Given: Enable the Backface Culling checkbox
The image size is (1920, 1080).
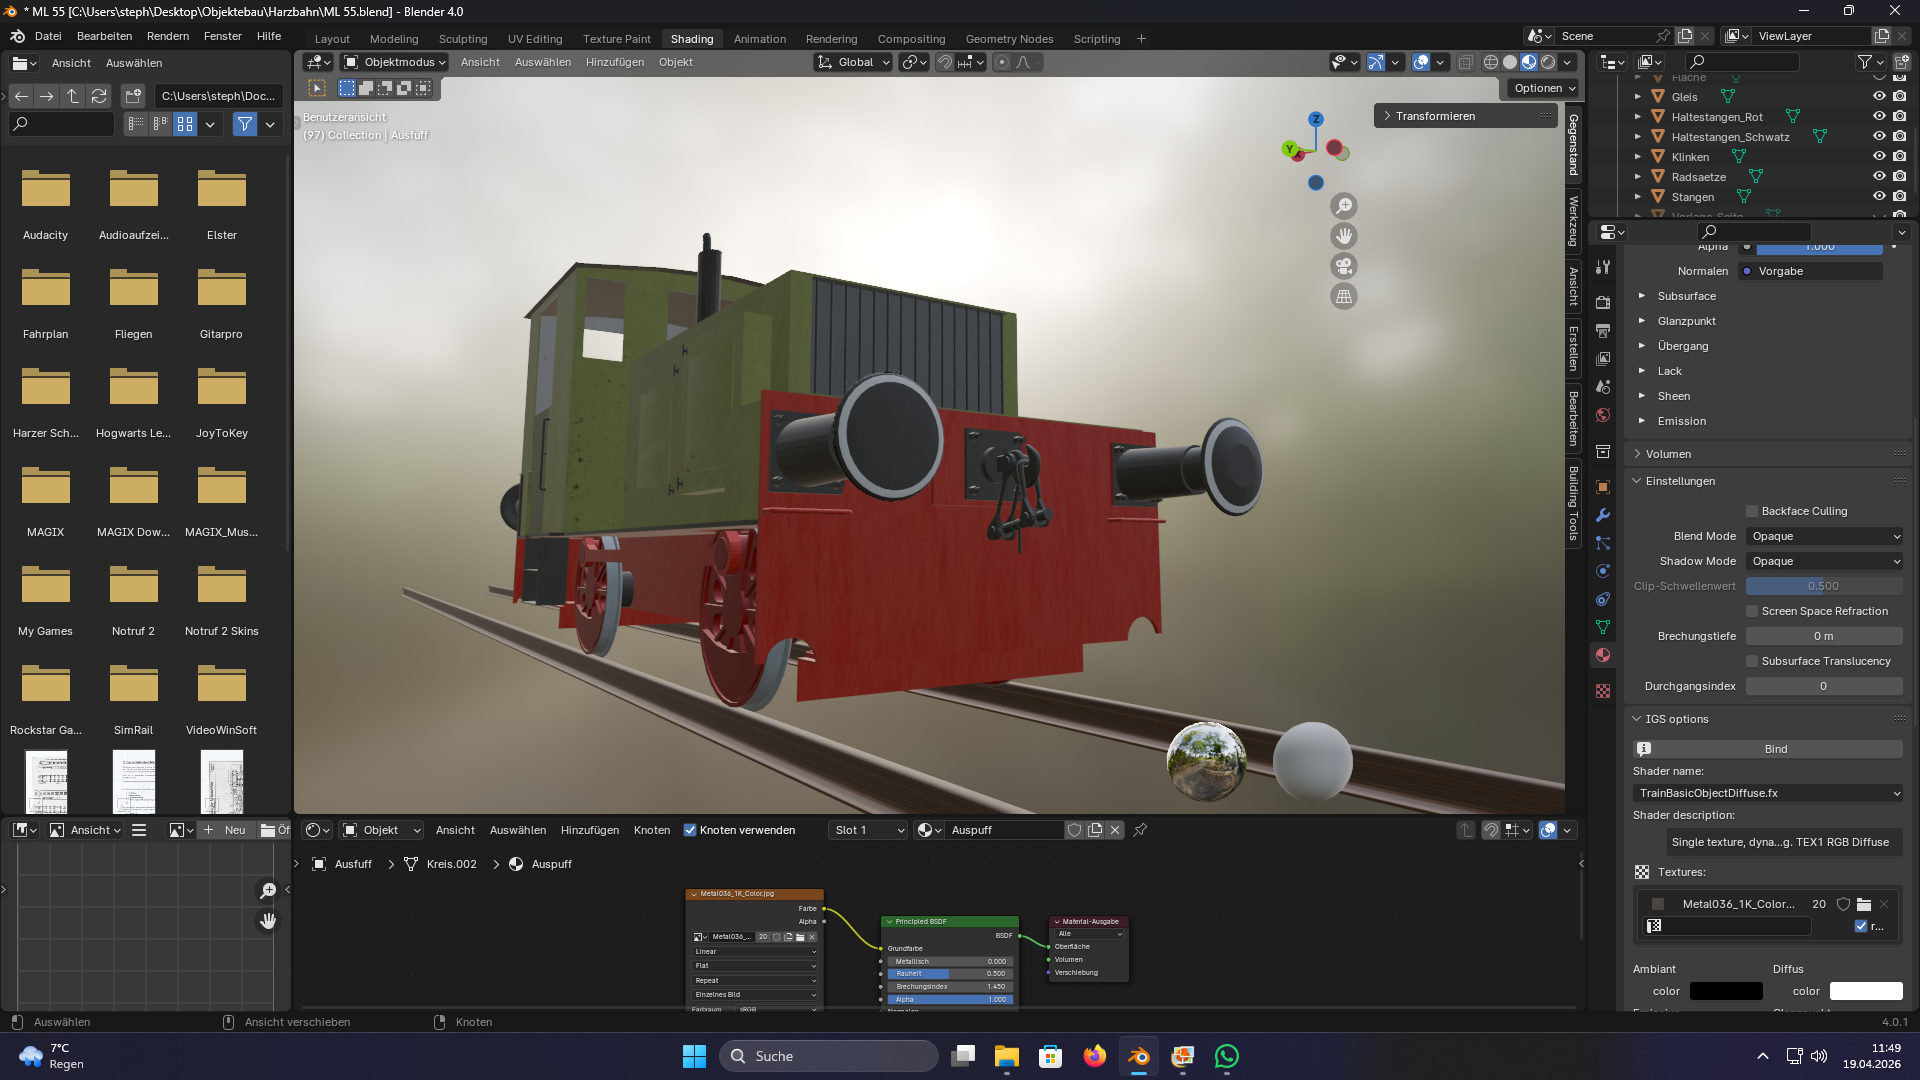Looking at the screenshot, I should (x=1752, y=511).
